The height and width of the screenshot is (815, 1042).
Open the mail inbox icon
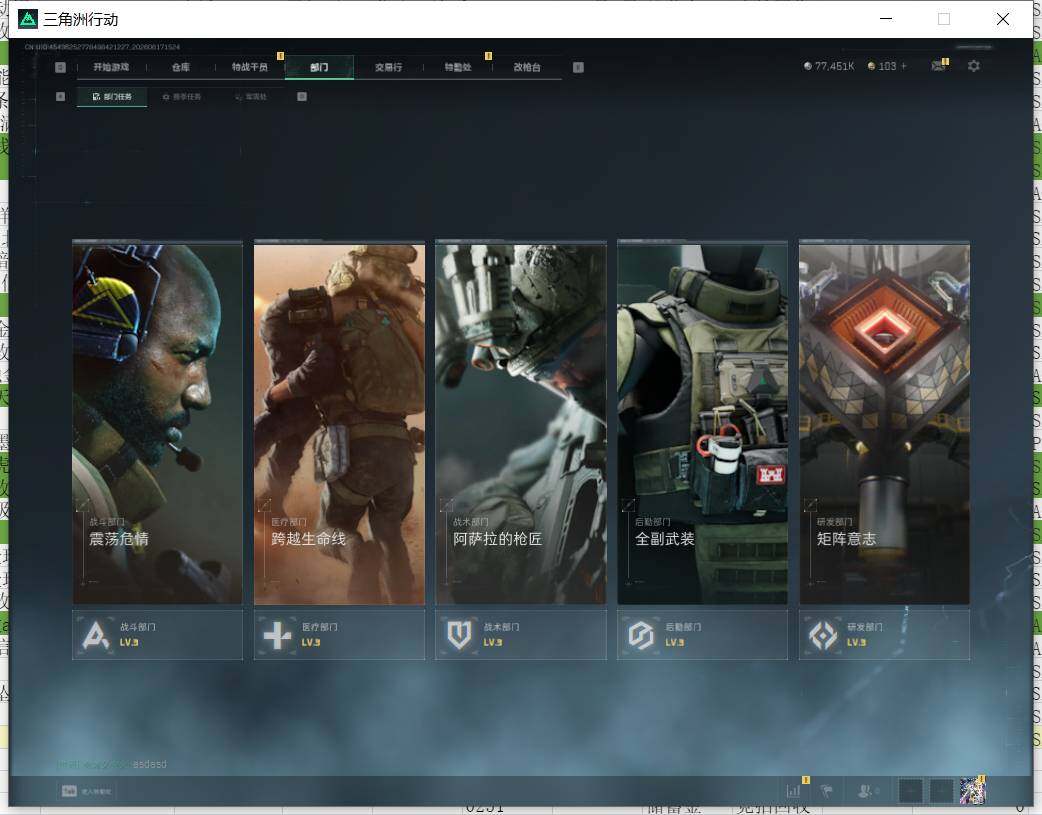pos(938,66)
